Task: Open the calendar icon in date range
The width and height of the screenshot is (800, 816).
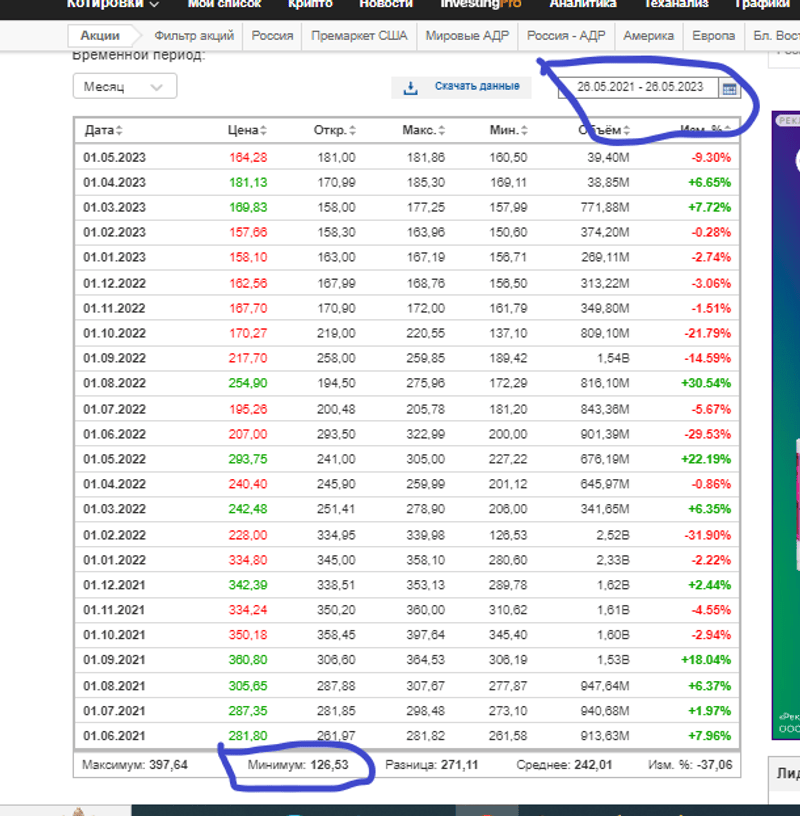Action: (729, 88)
